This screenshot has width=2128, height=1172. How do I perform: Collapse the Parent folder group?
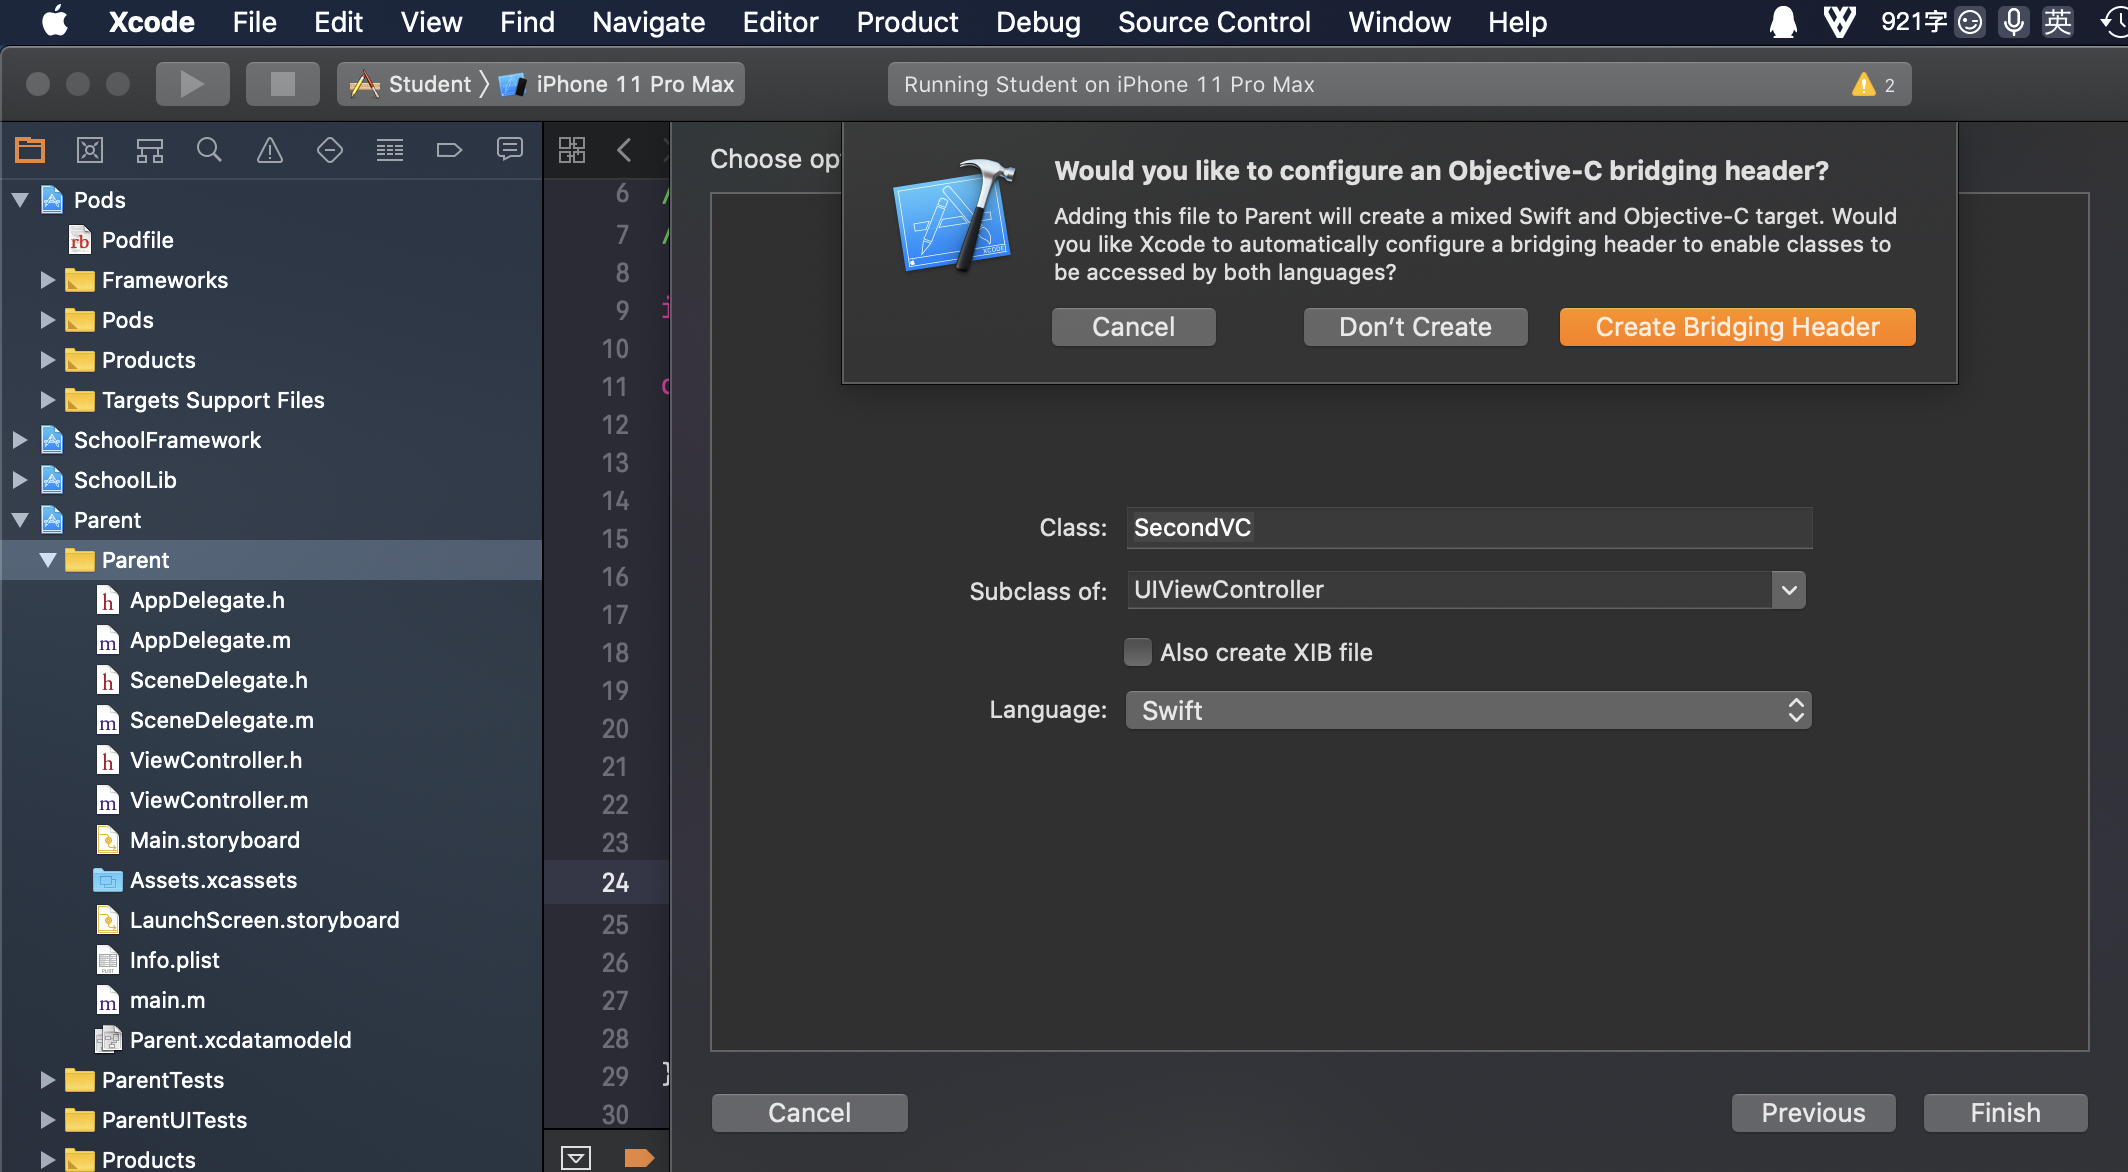[47, 560]
